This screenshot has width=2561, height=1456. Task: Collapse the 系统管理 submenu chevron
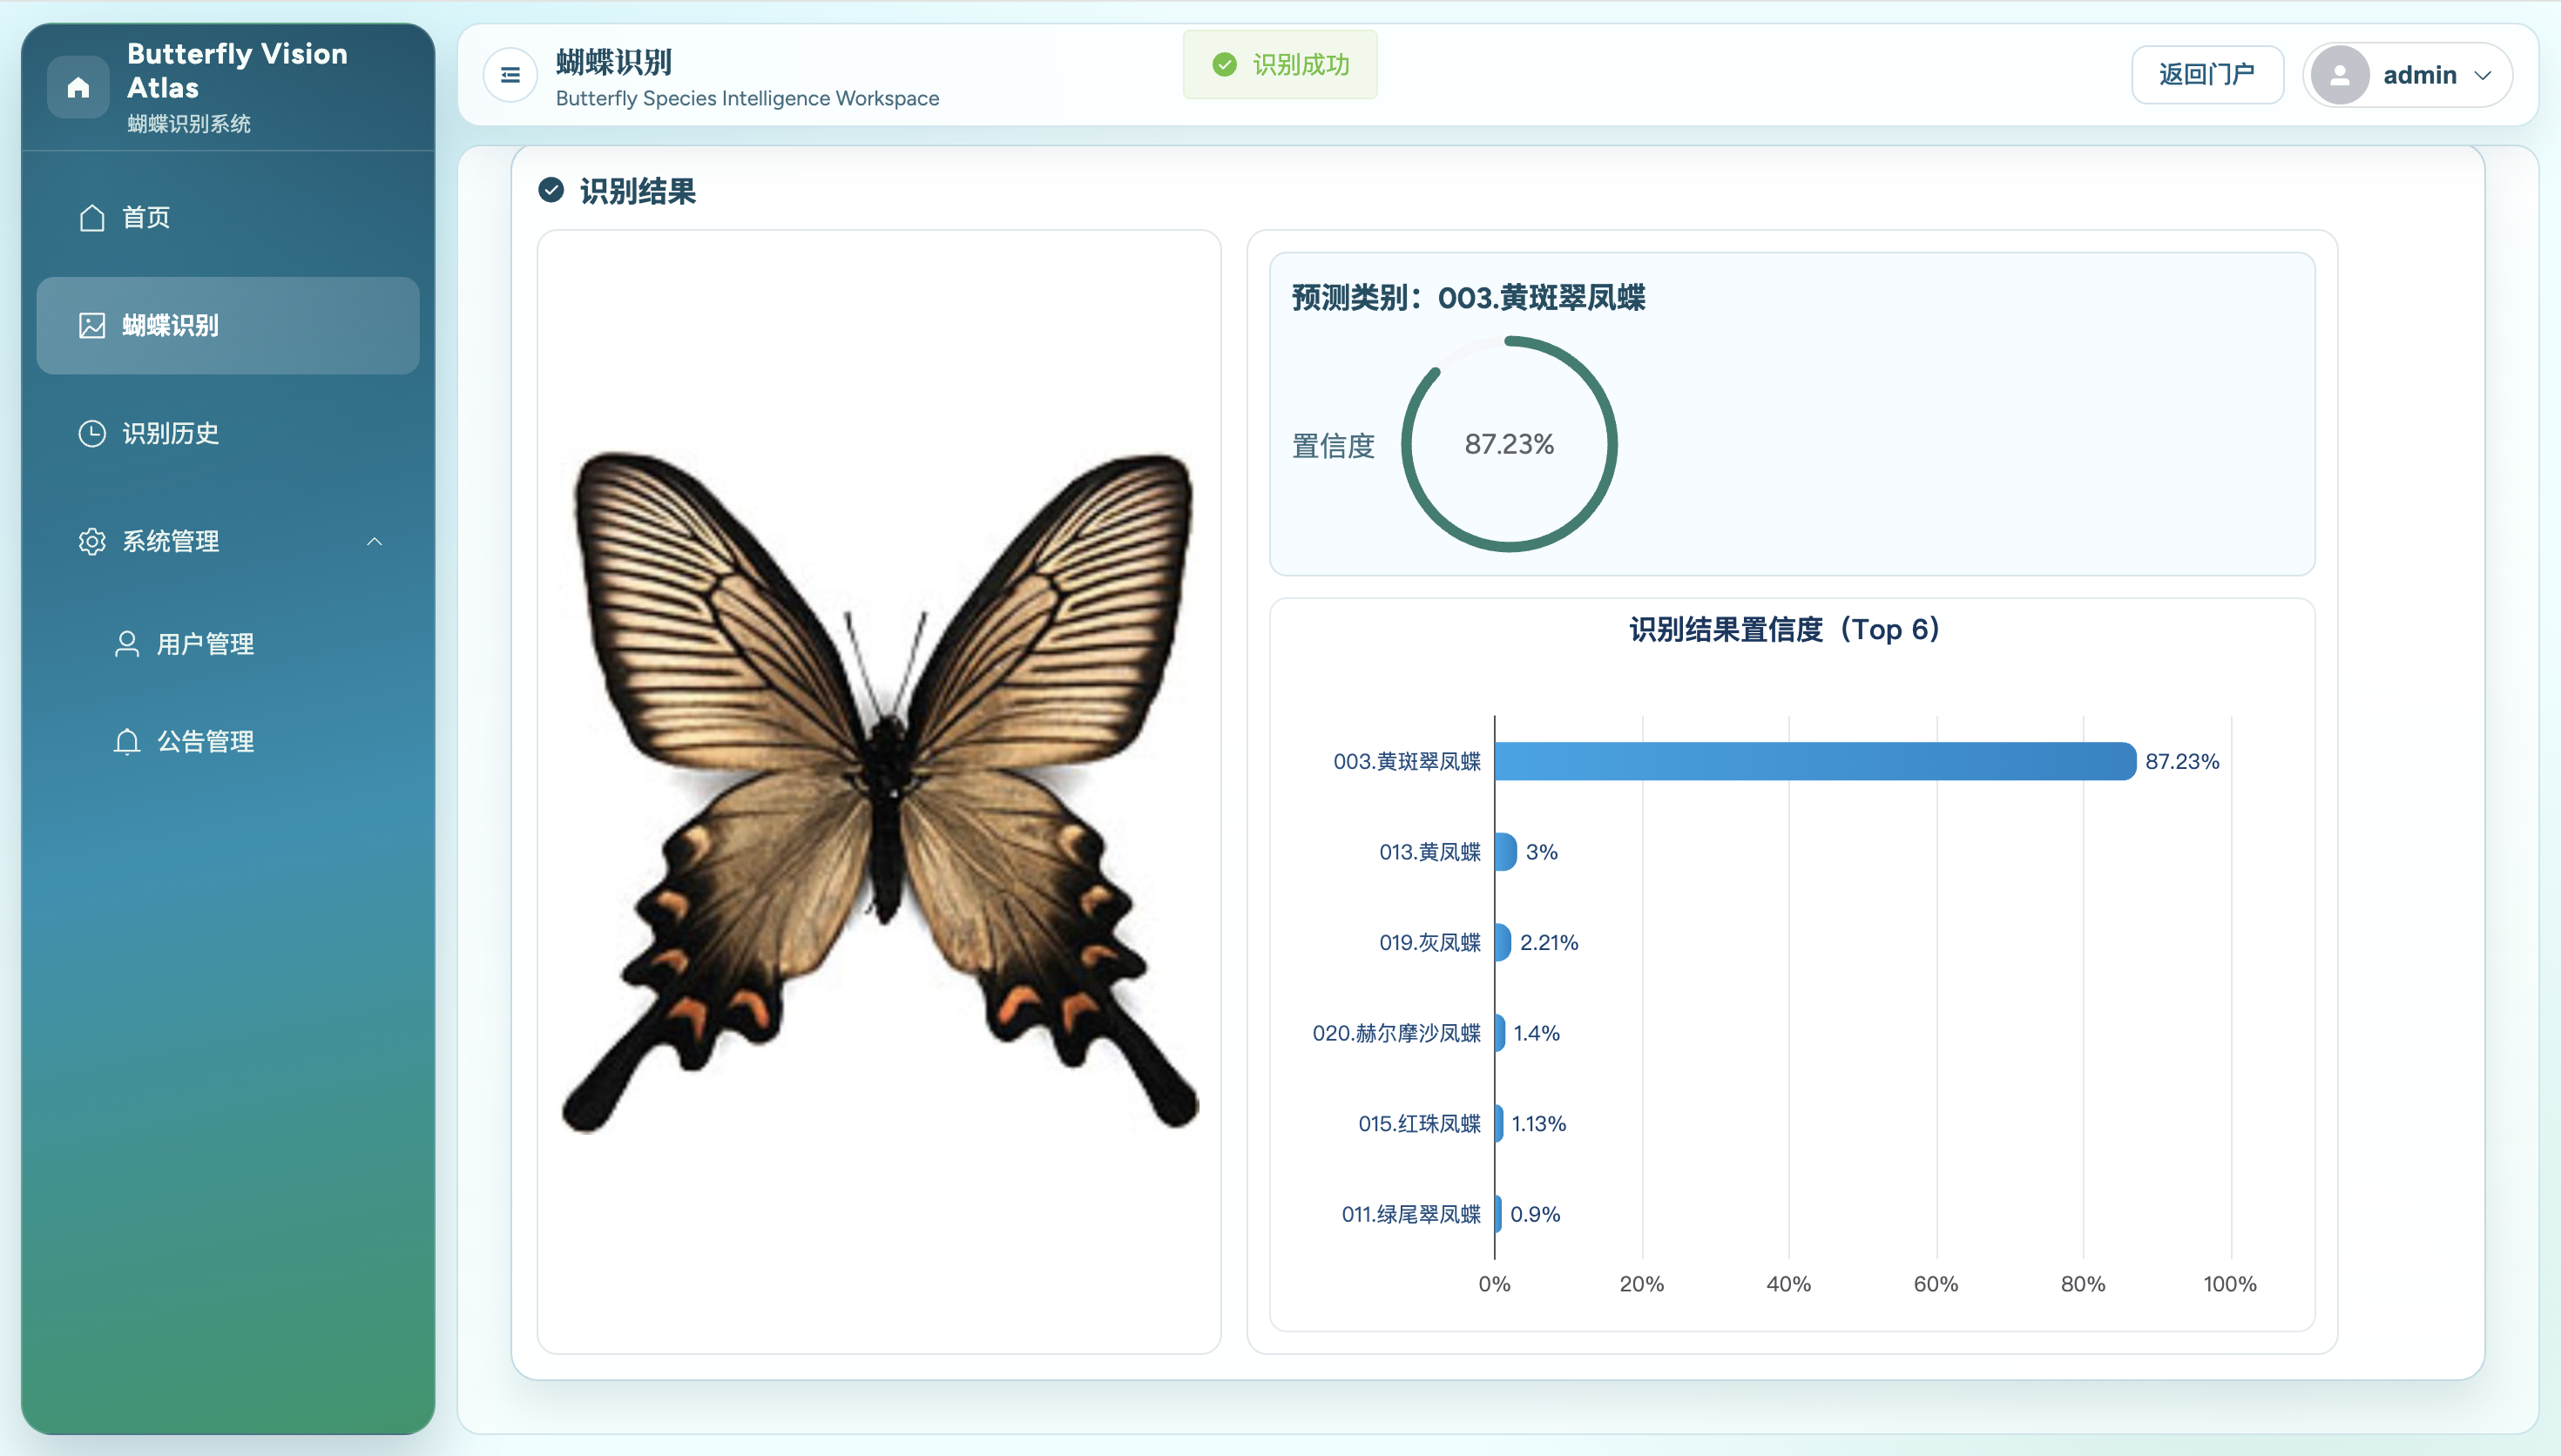374,541
